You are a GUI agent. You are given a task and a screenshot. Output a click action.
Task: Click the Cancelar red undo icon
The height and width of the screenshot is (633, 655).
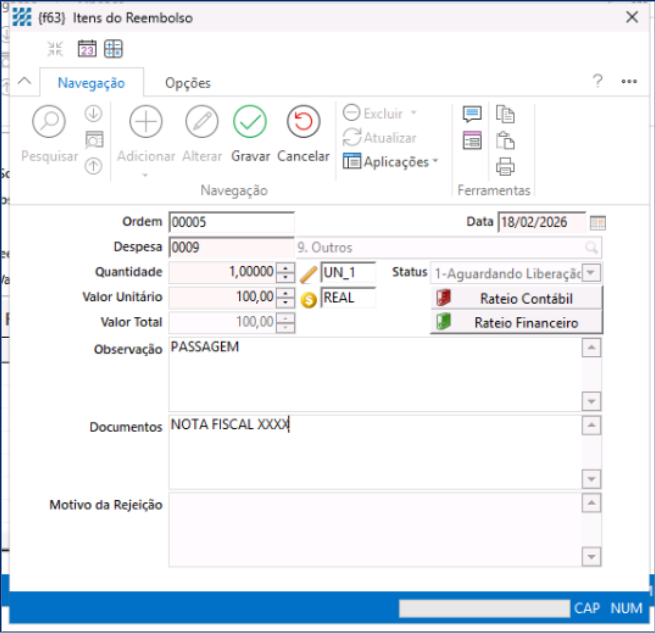(303, 122)
